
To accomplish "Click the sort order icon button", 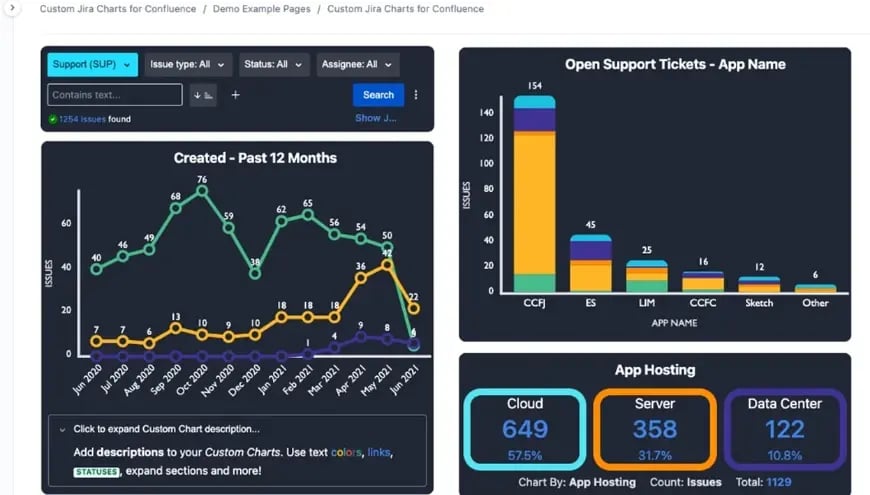I will tap(203, 95).
